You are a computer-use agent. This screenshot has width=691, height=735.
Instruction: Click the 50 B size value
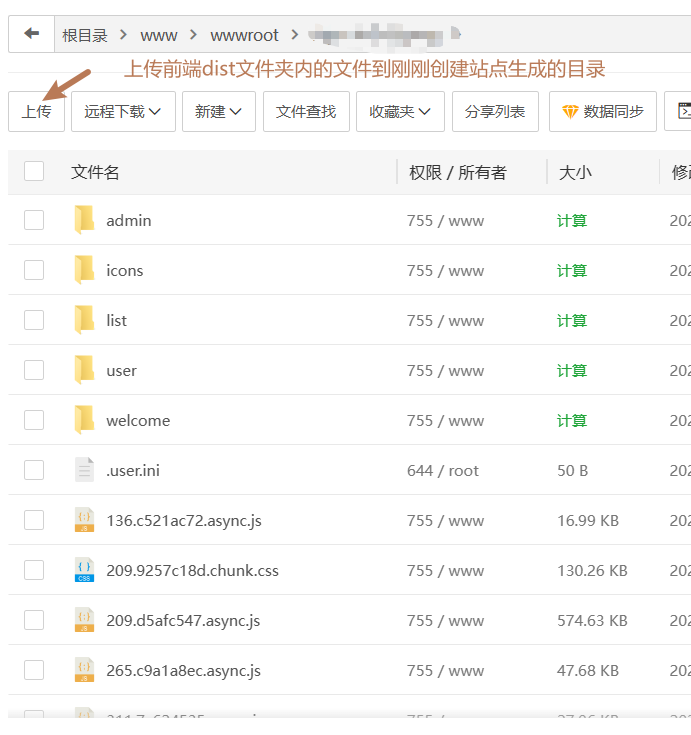point(572,471)
